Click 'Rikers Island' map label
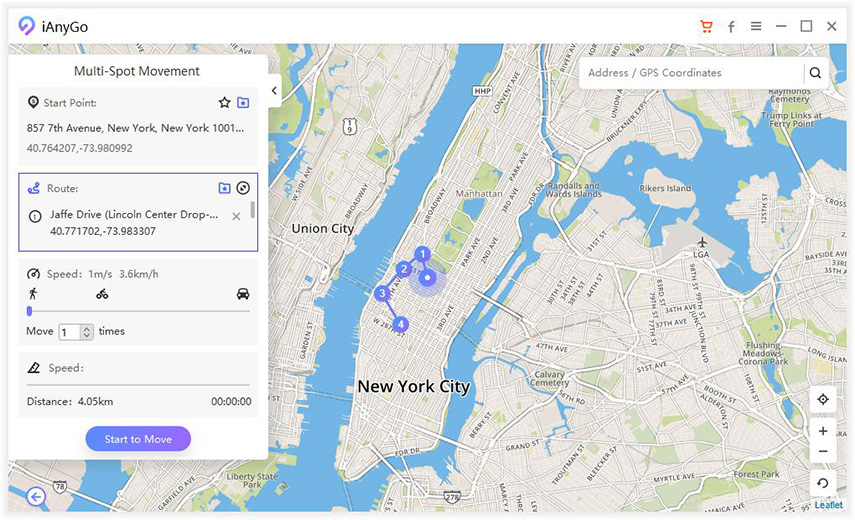This screenshot has height=520, width=855. pos(665,189)
